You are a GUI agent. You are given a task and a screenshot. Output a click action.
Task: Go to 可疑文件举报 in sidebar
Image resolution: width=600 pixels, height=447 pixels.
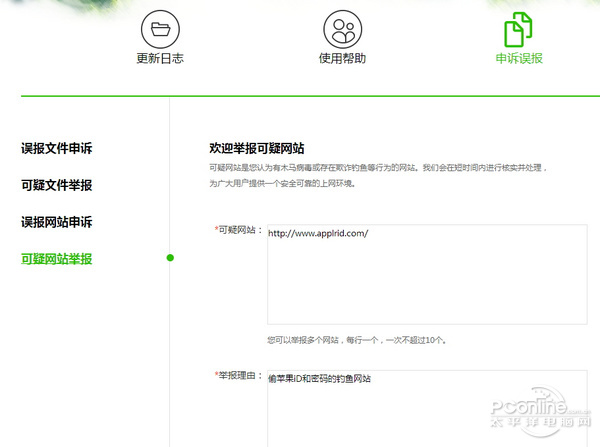point(57,185)
